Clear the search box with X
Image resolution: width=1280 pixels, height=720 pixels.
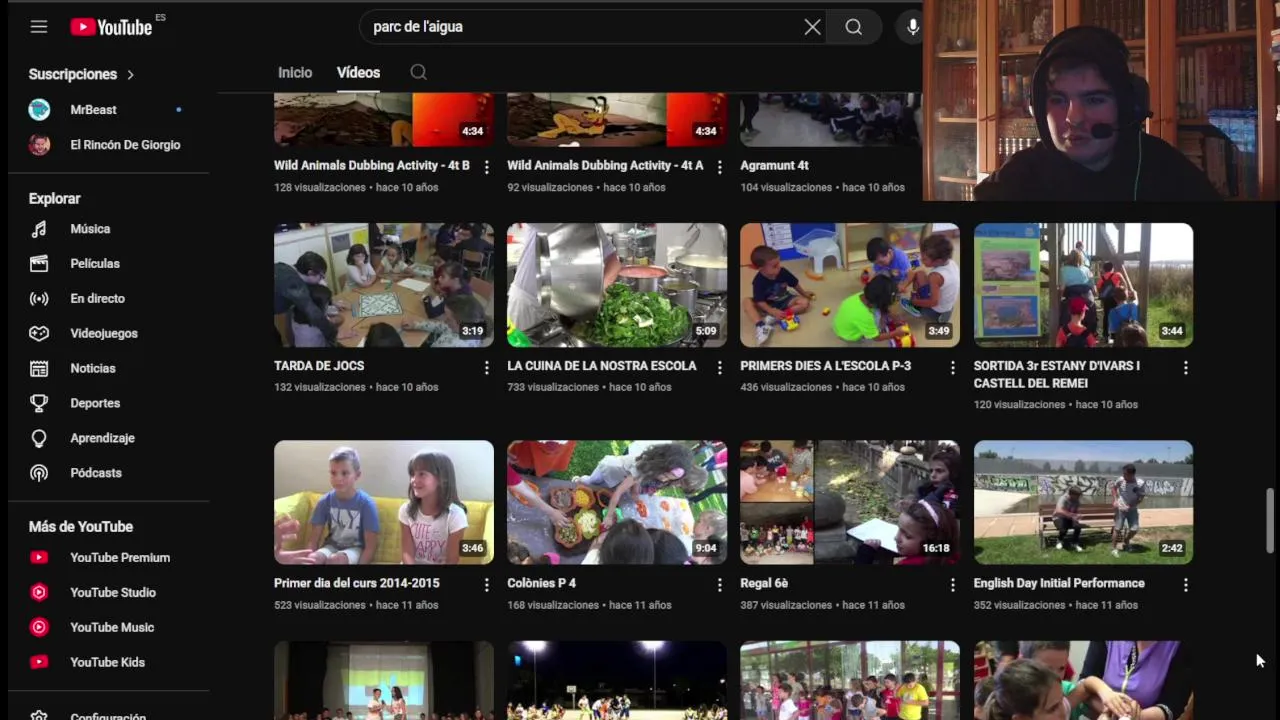(x=812, y=27)
